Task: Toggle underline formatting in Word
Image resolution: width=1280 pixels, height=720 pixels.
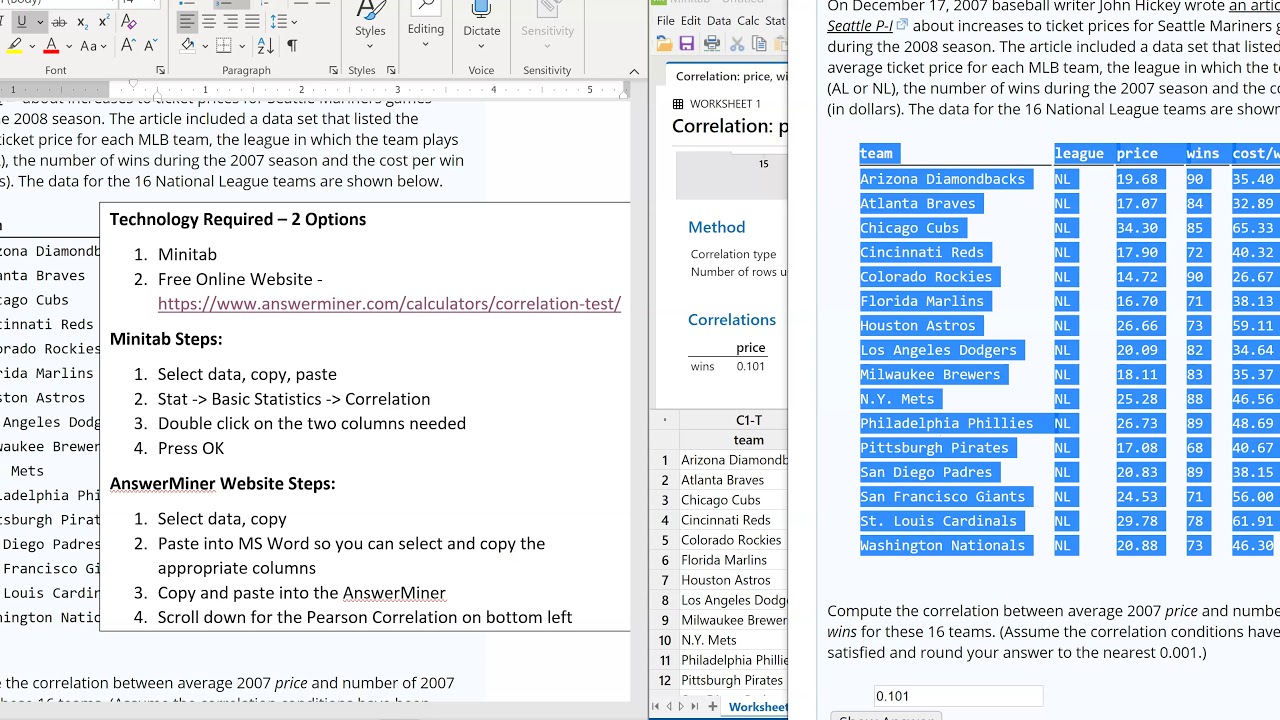Action: pyautogui.click(x=21, y=21)
